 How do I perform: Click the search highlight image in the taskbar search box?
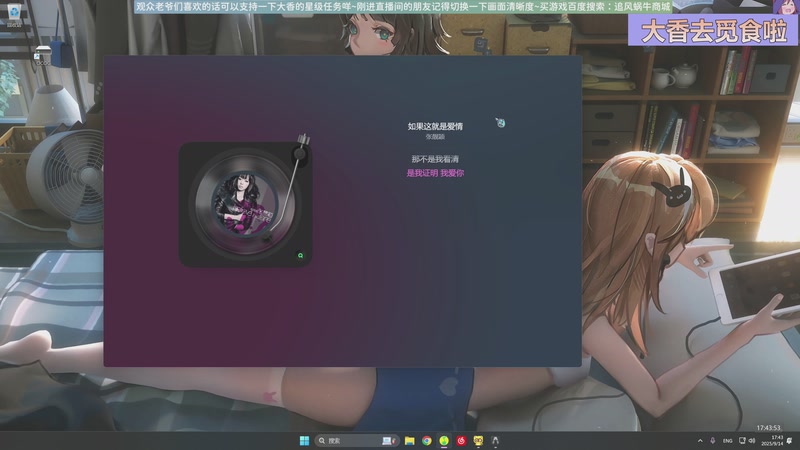pos(390,441)
